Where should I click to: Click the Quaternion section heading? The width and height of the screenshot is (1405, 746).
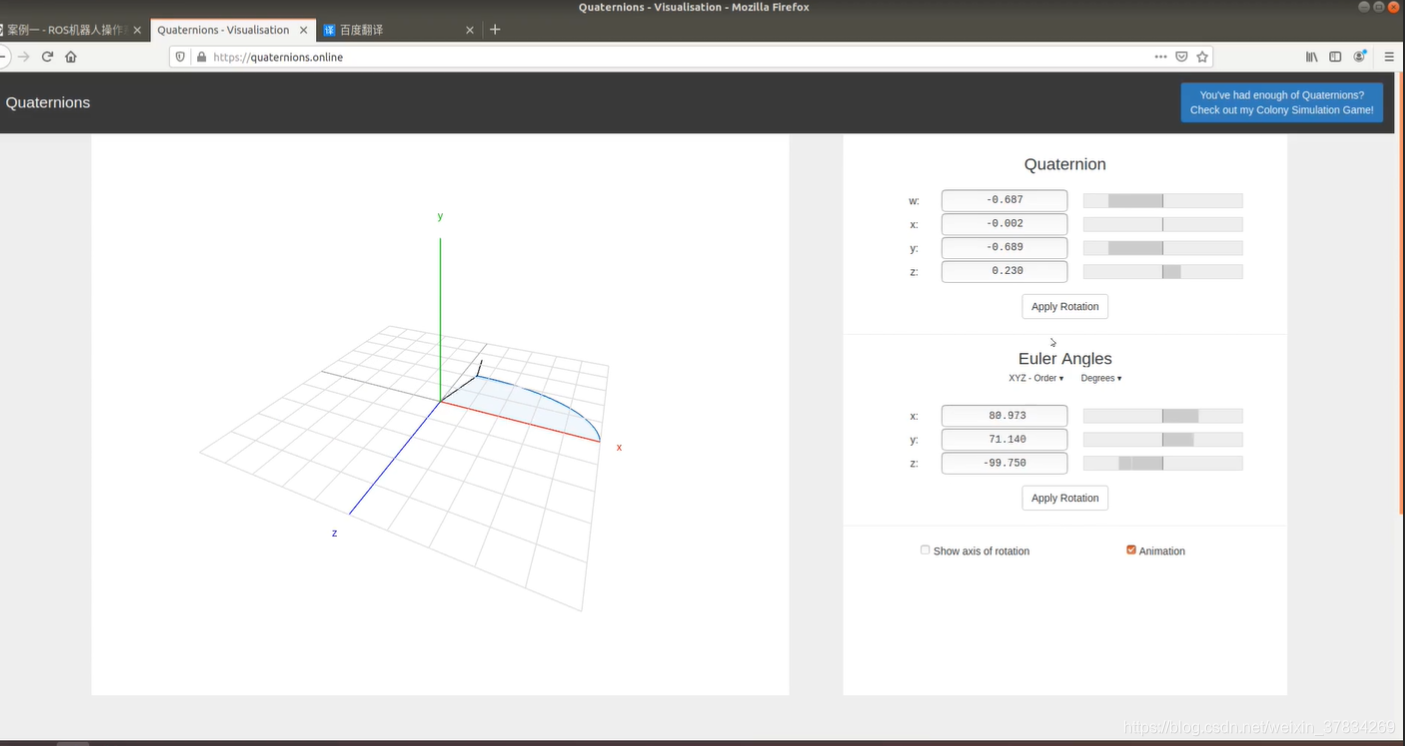tap(1065, 164)
